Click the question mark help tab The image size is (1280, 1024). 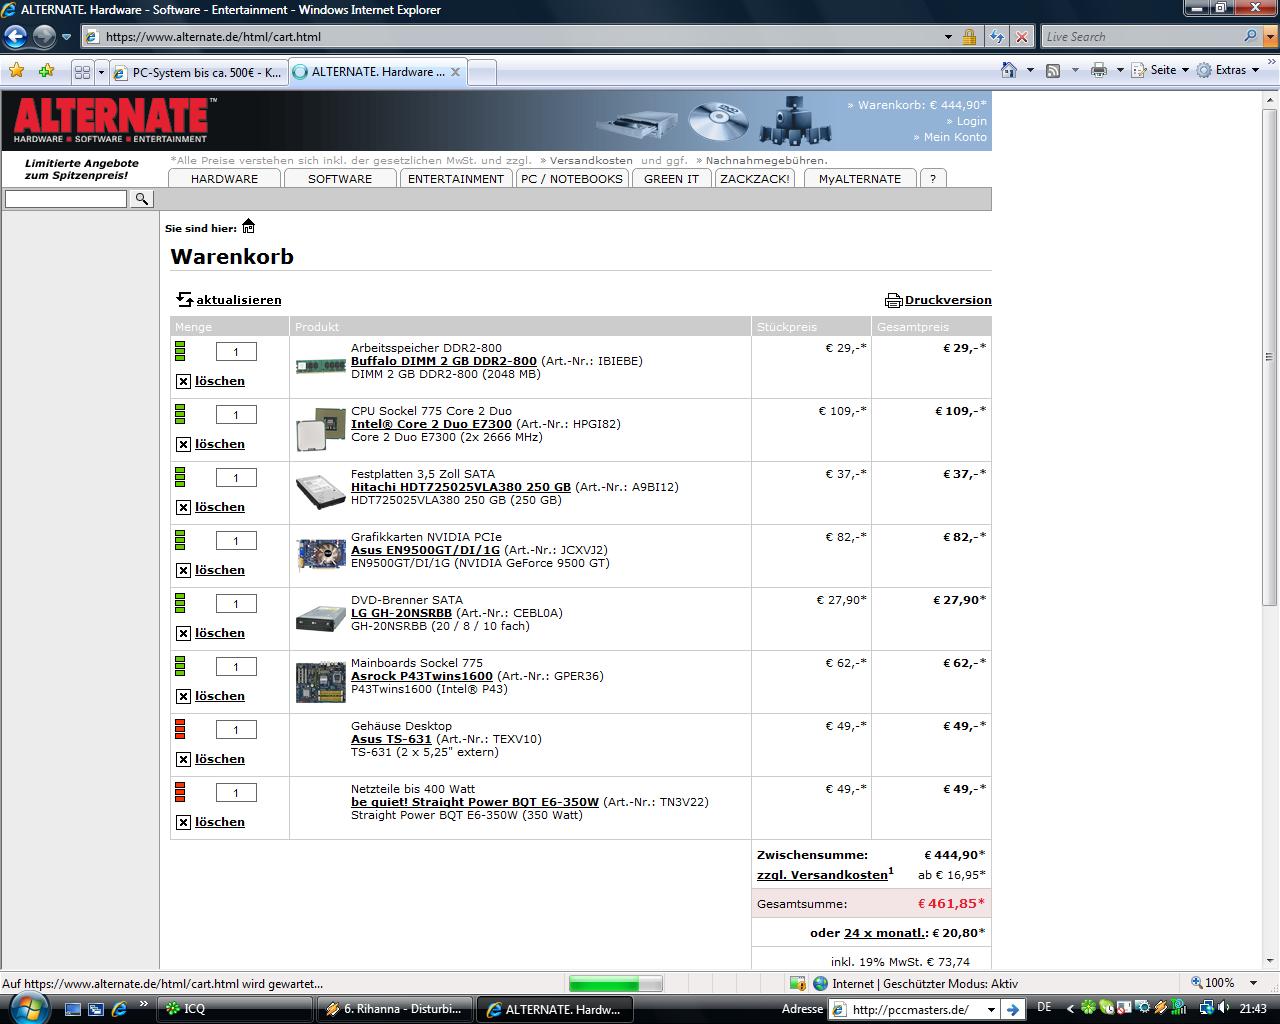[x=933, y=179]
